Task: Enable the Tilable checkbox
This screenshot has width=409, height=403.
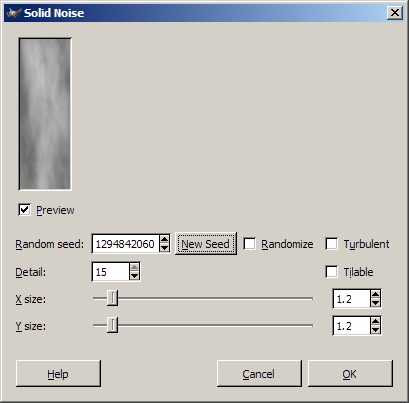Action: click(332, 272)
